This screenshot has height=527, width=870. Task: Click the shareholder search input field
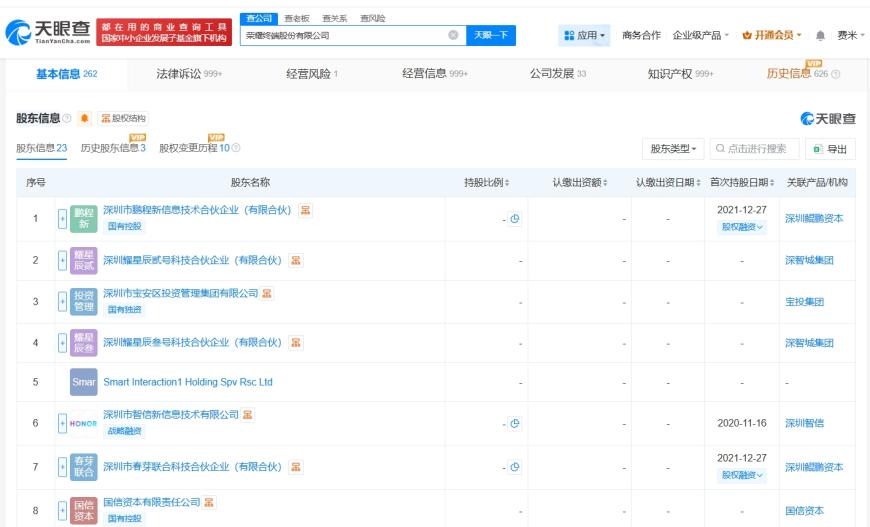pos(760,149)
